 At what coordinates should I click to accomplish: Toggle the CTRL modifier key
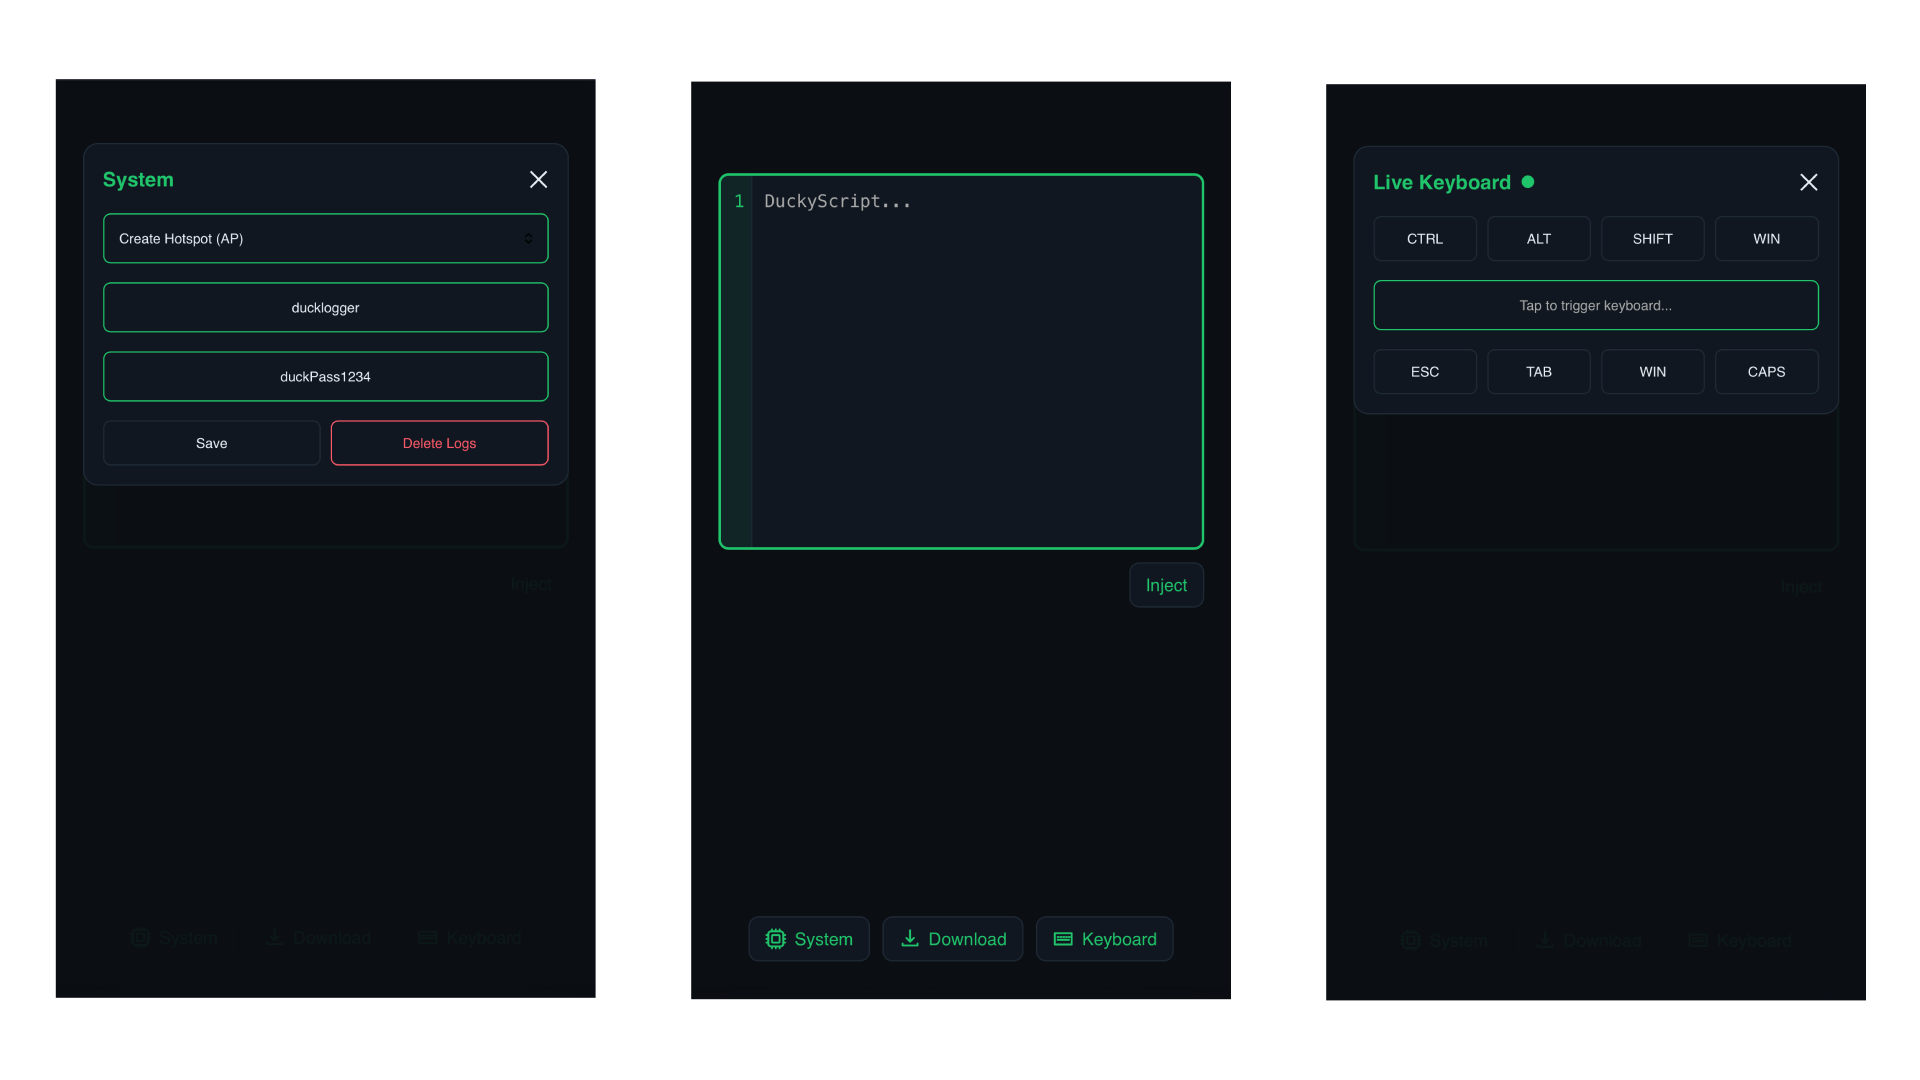tap(1424, 238)
